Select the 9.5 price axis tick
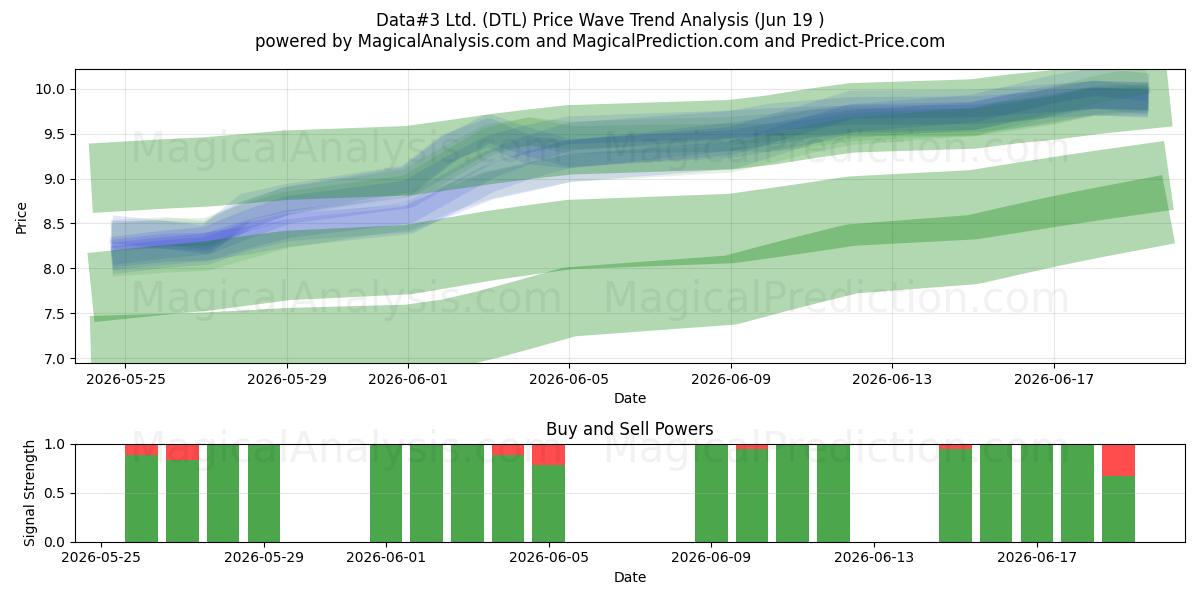 (x=52, y=134)
